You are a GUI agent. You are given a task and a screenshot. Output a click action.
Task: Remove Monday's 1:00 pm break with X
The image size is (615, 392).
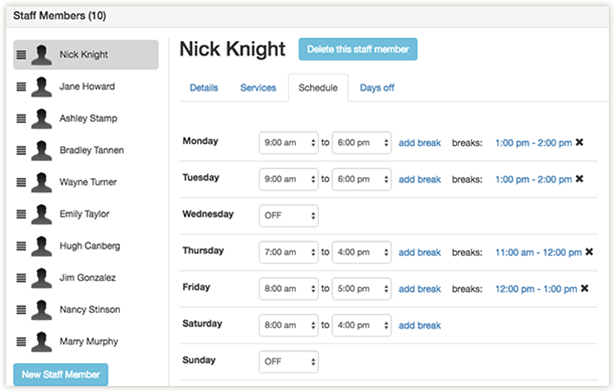click(x=579, y=142)
